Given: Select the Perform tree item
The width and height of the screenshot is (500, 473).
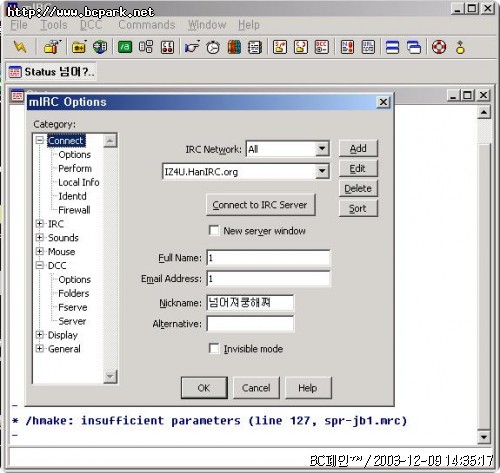Looking at the screenshot, I should (x=75, y=168).
